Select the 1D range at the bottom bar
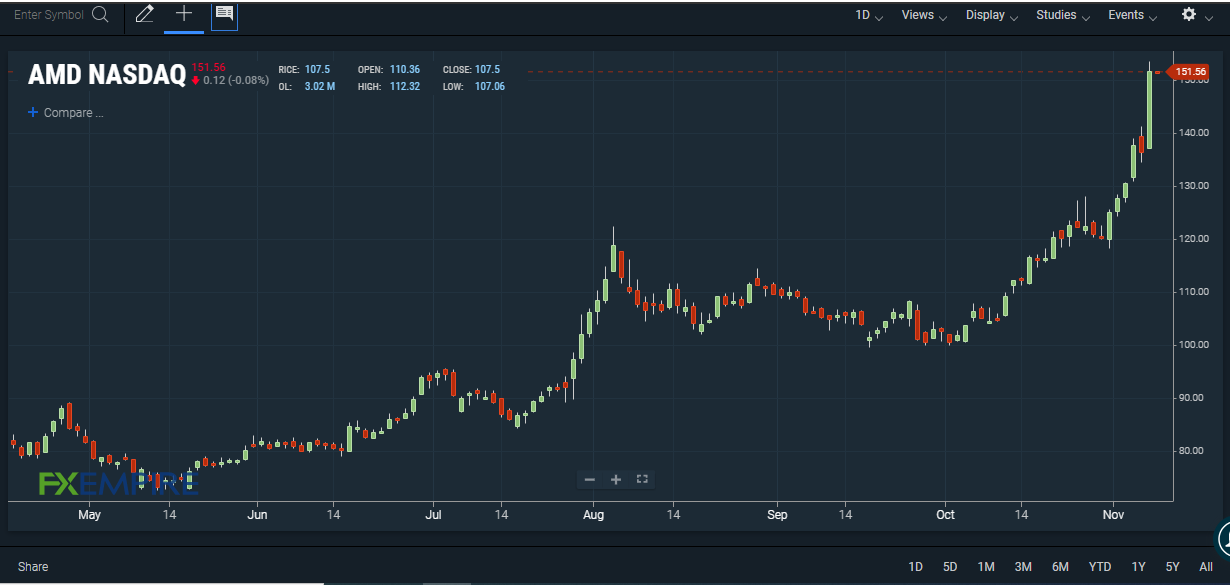The image size is (1230, 585). (x=916, y=567)
